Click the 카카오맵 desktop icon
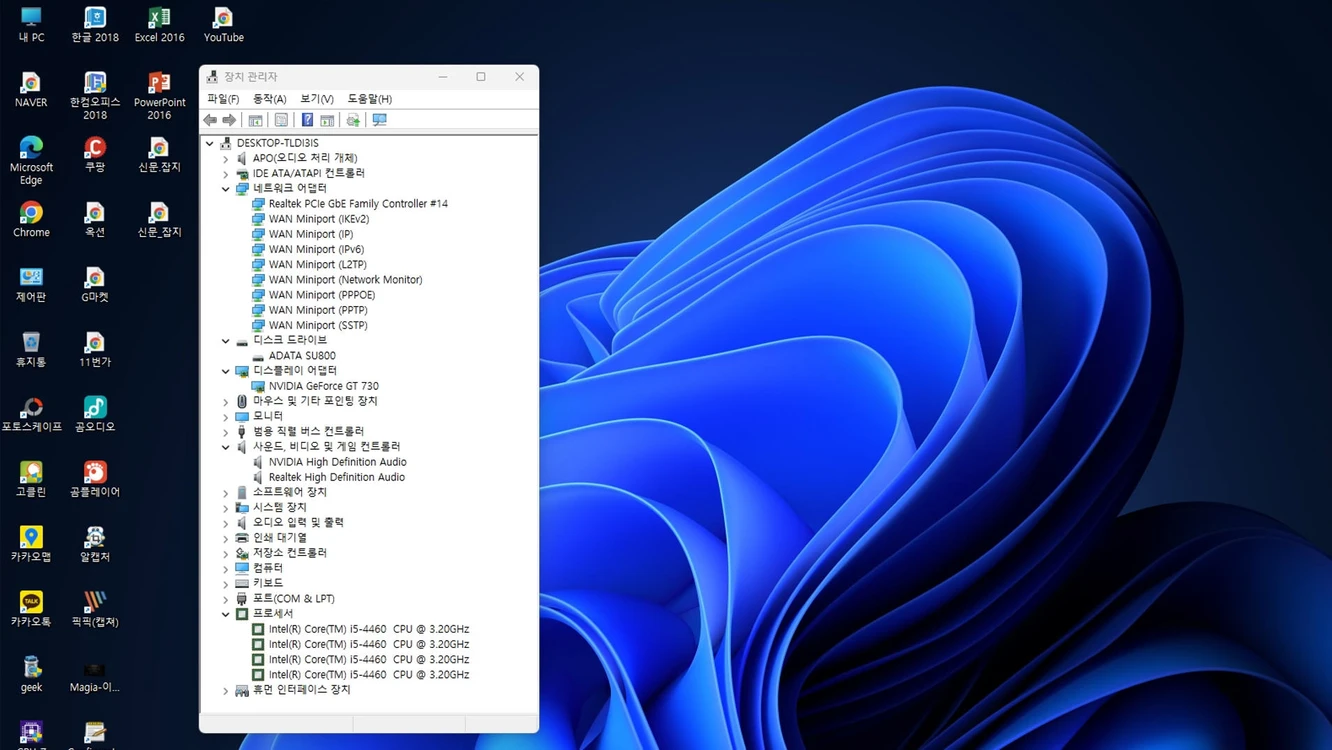Viewport: 1332px width, 750px height. [x=31, y=545]
